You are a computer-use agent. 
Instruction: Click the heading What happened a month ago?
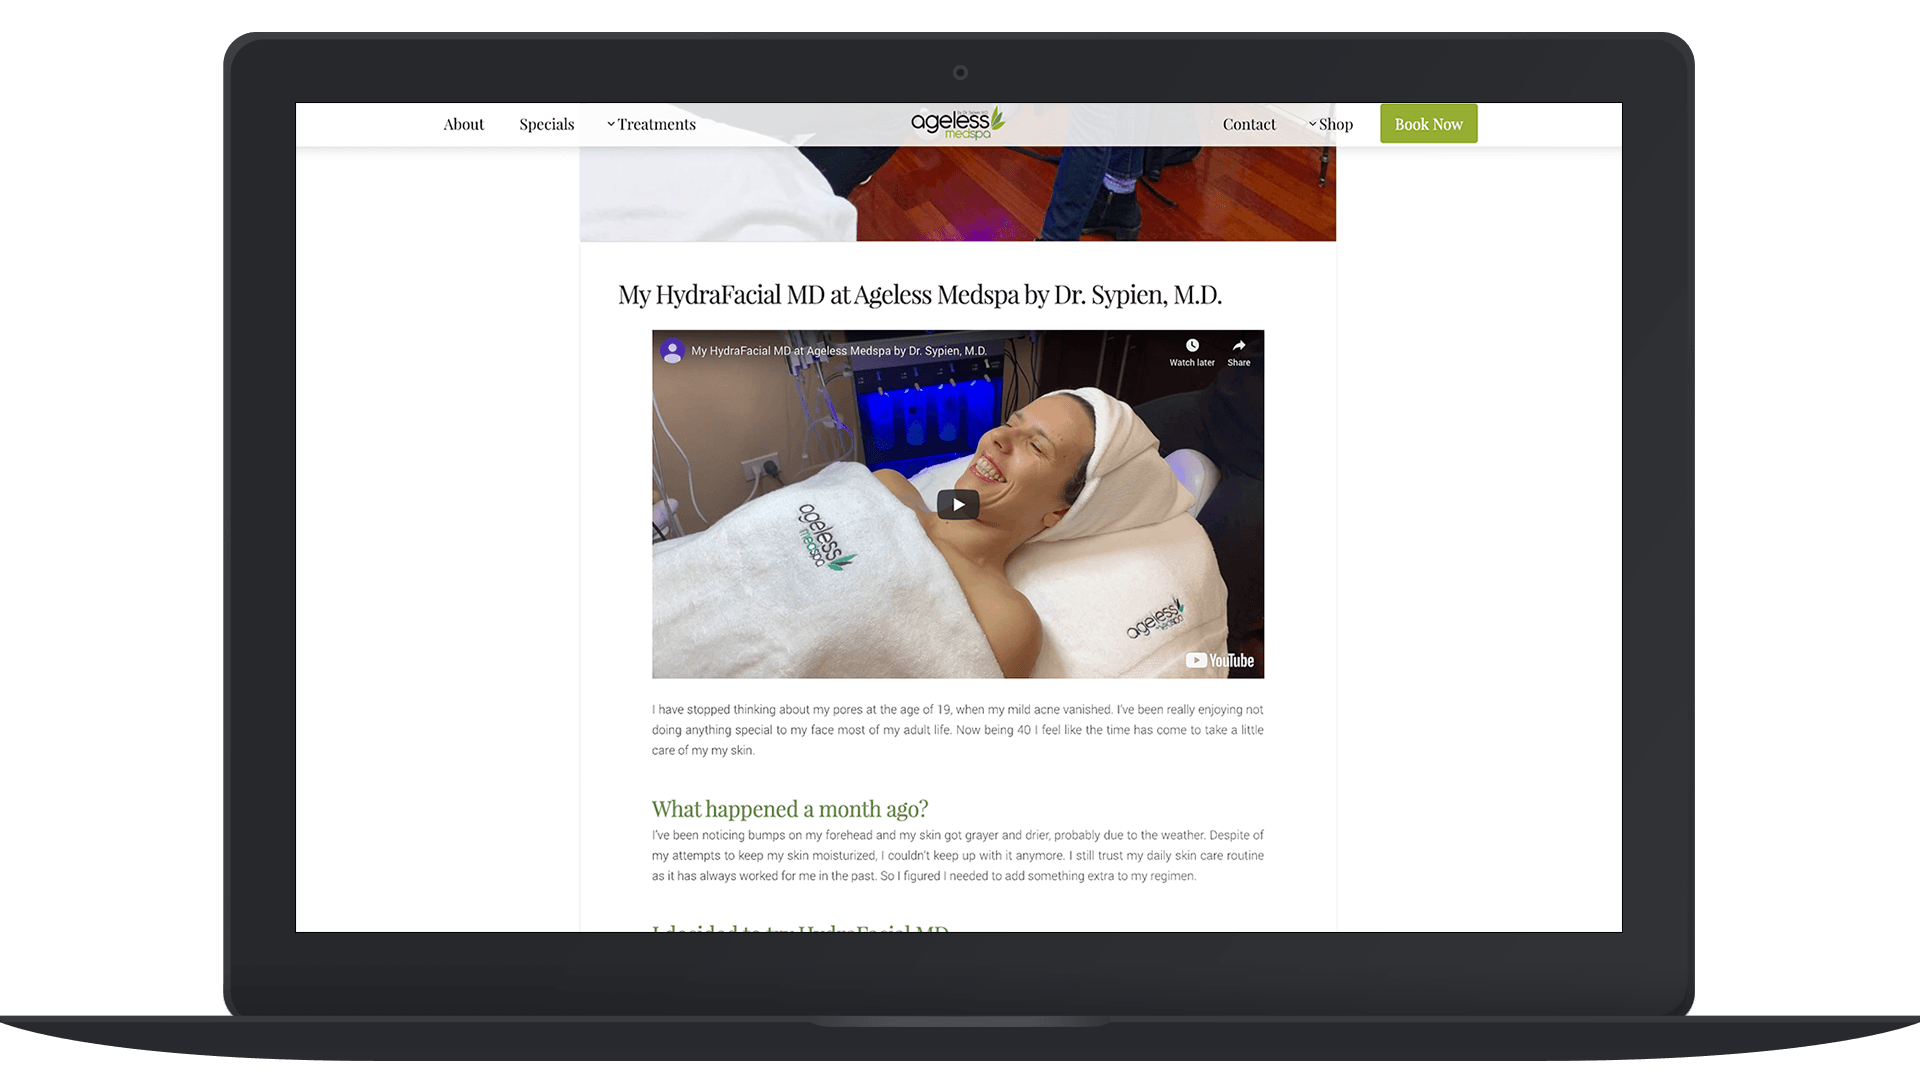point(790,808)
